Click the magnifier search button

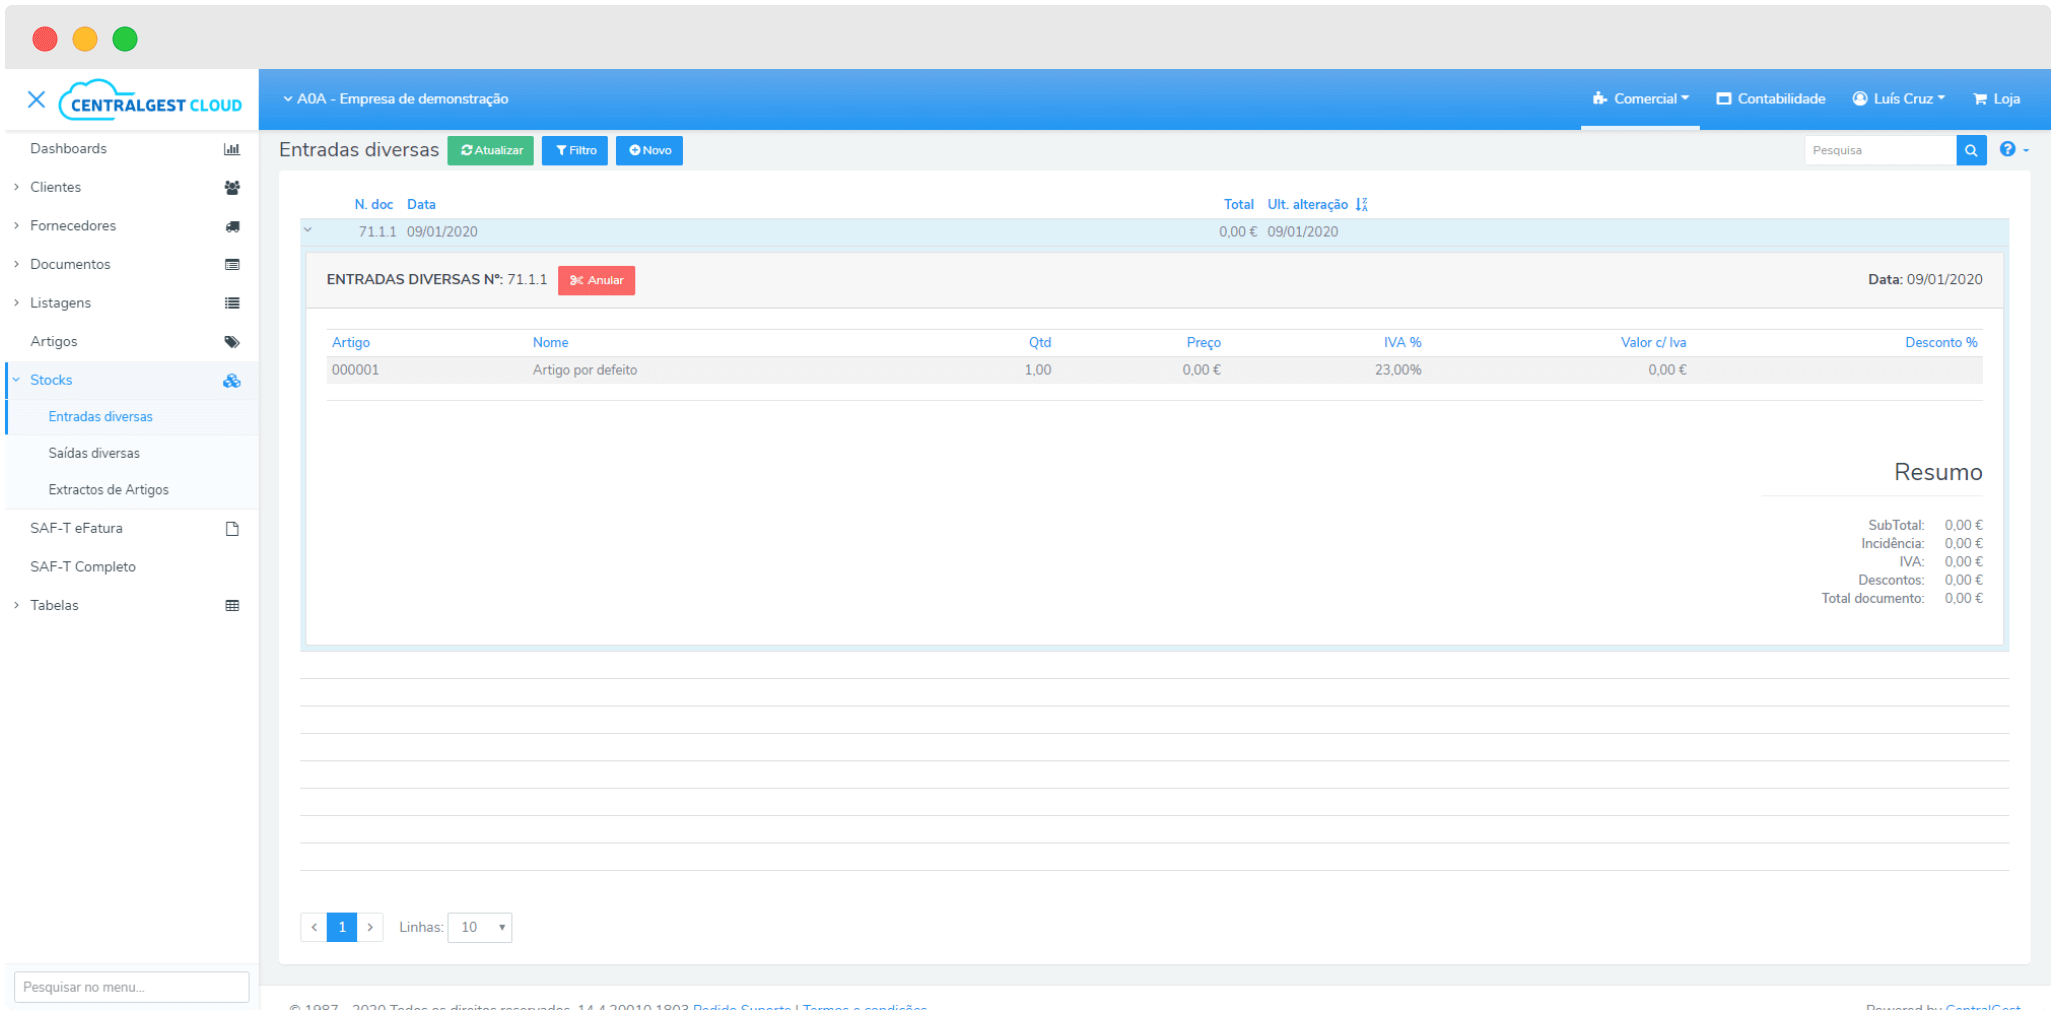(1971, 151)
